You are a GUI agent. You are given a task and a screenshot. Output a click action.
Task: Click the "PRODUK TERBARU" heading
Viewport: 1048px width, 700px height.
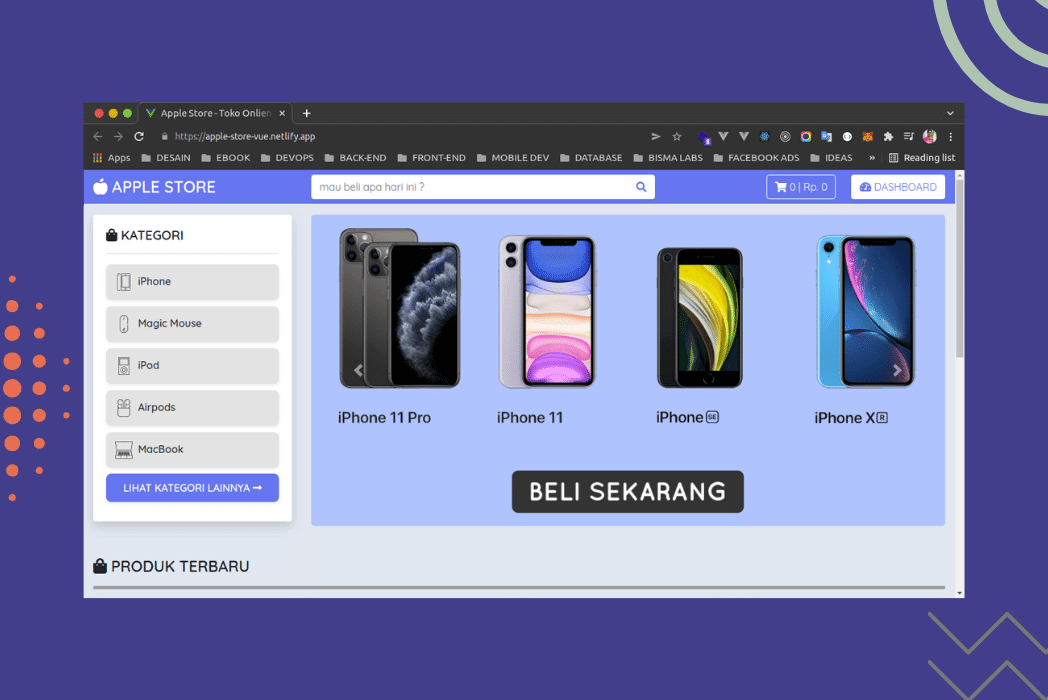[x=180, y=566]
